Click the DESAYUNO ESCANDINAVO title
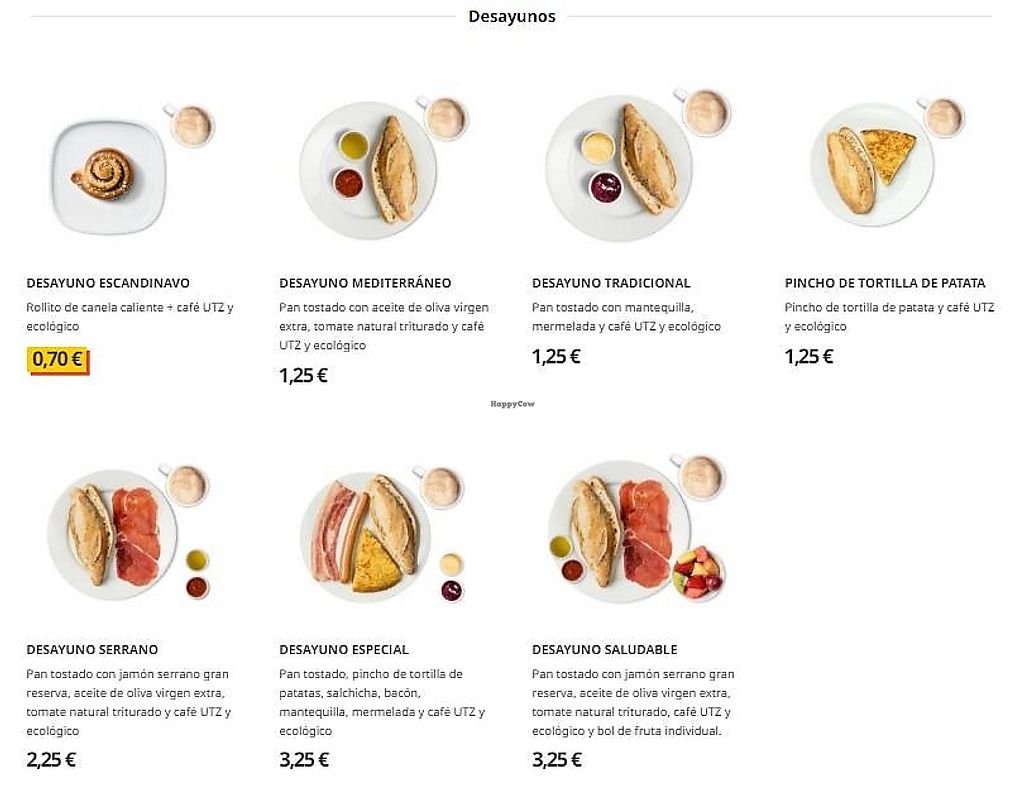Image resolution: width=1024 pixels, height=808 pixels. (108, 283)
